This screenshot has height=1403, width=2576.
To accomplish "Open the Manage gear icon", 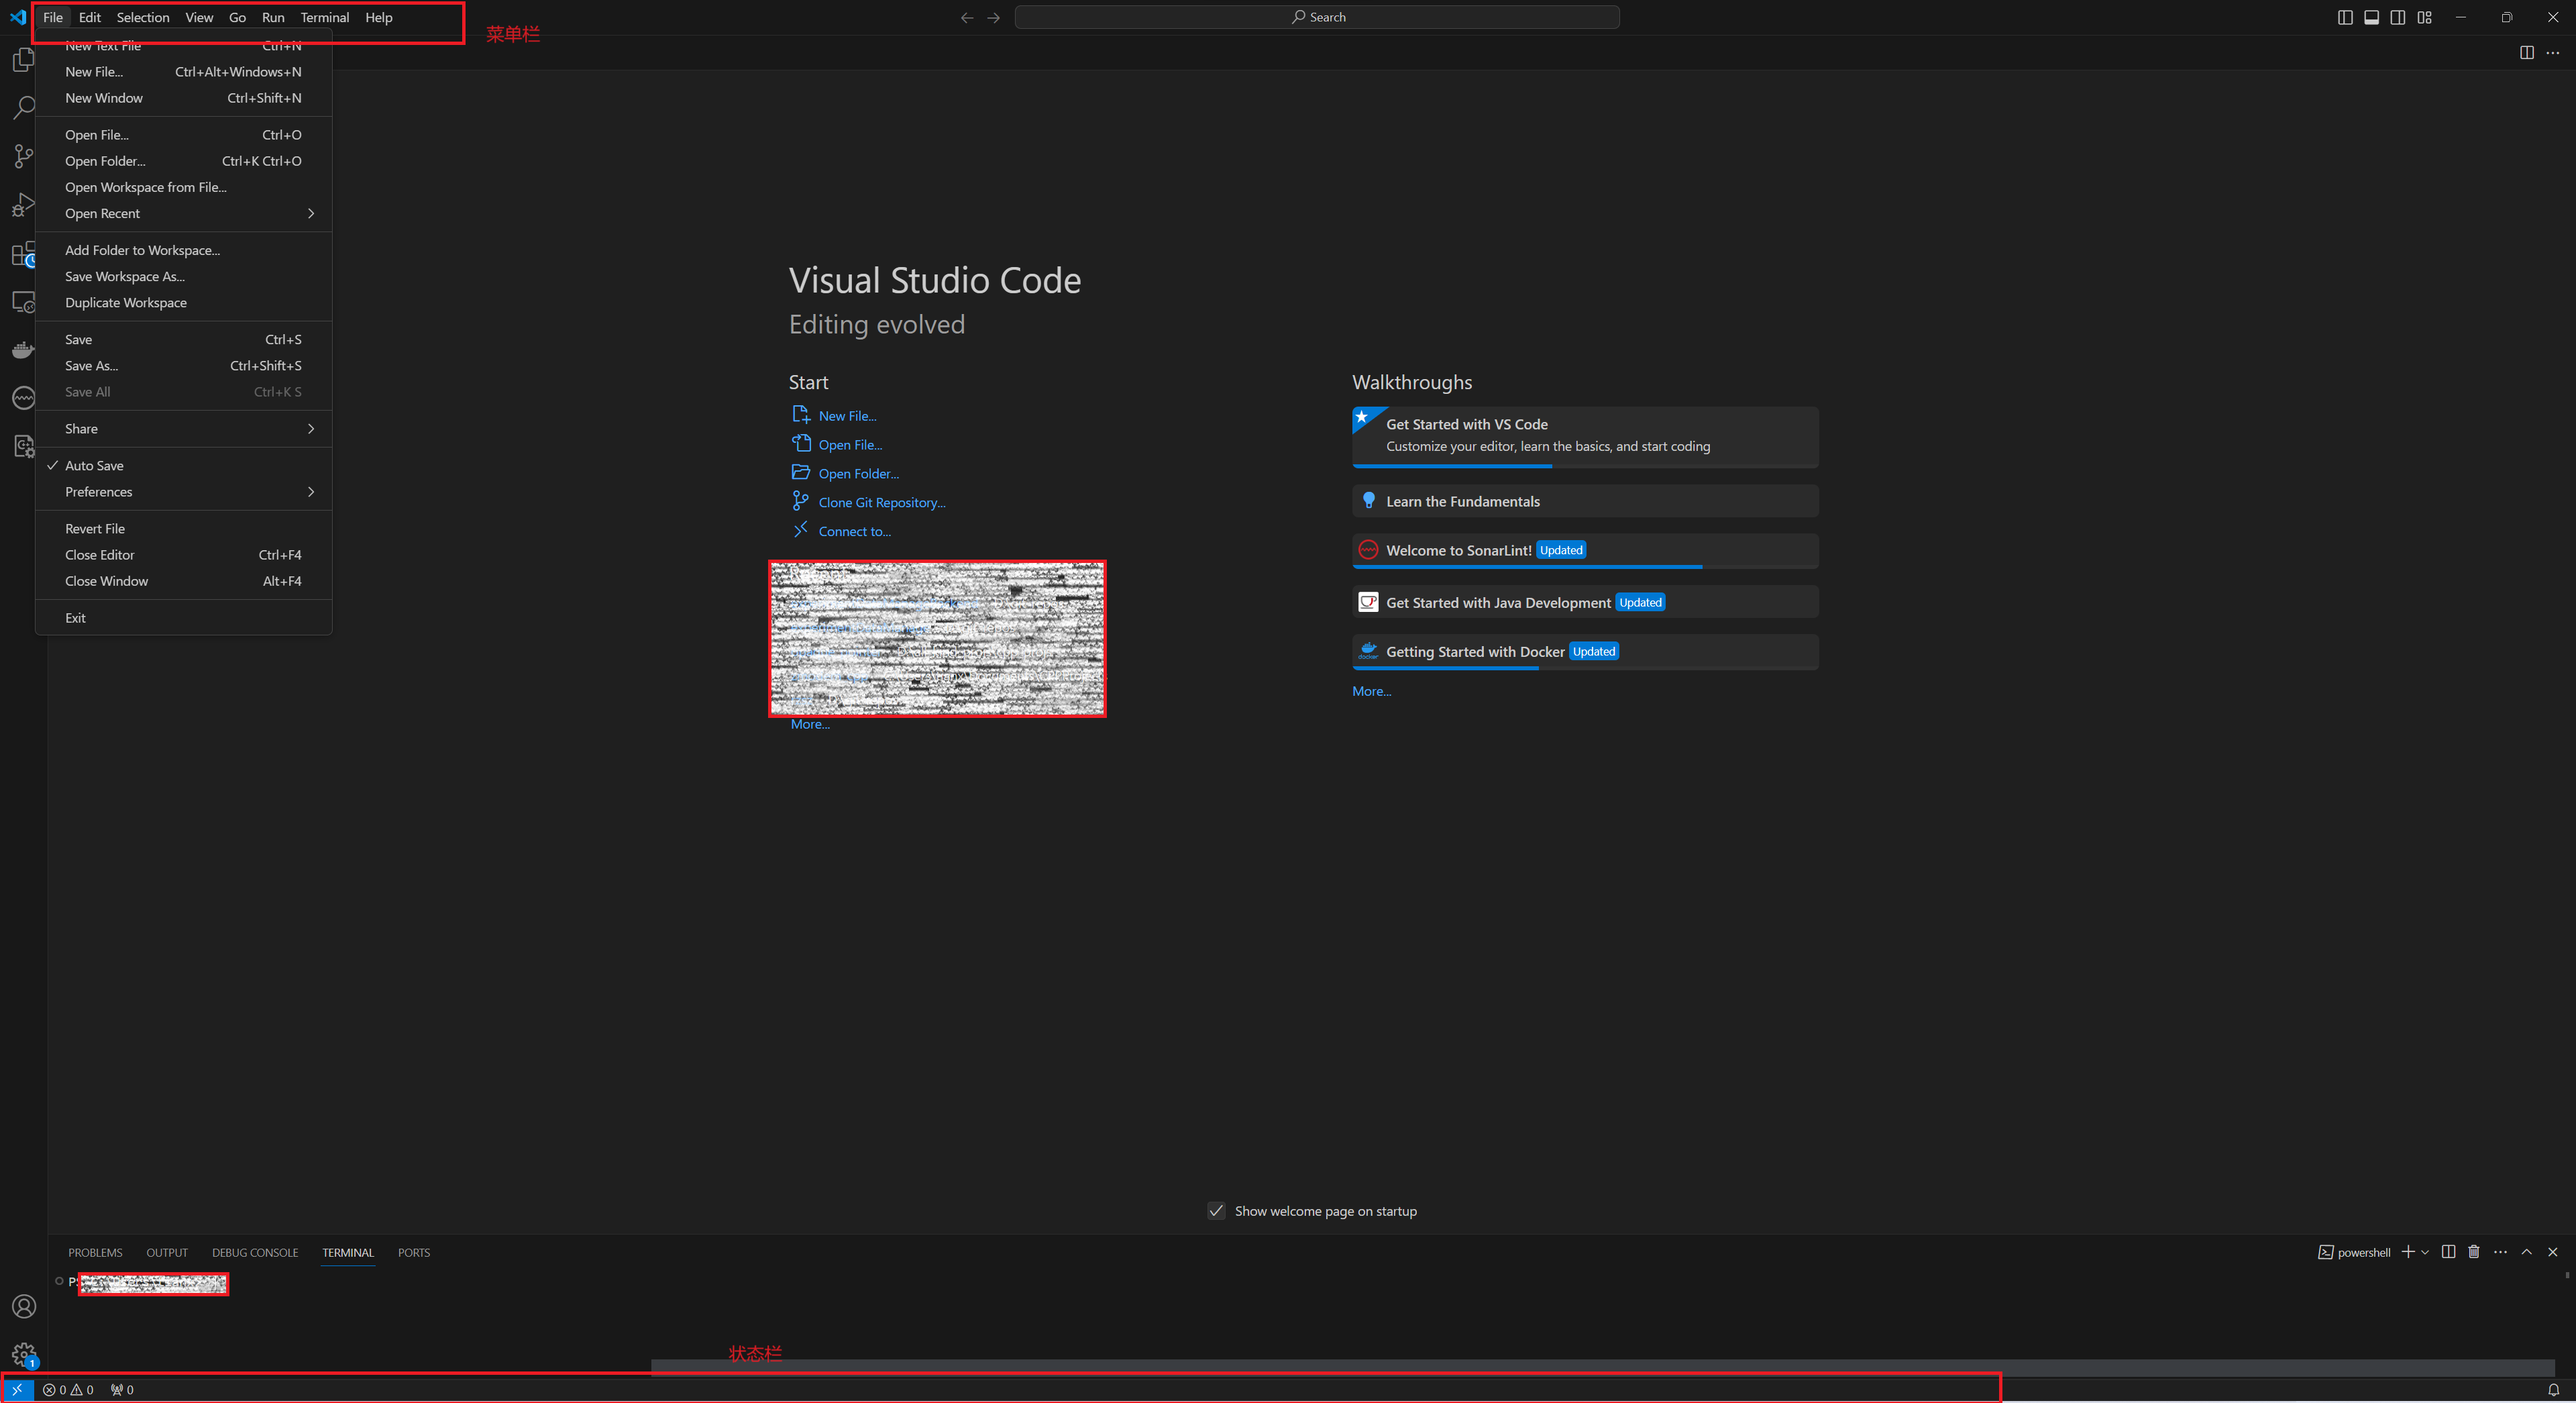I will click(x=23, y=1355).
